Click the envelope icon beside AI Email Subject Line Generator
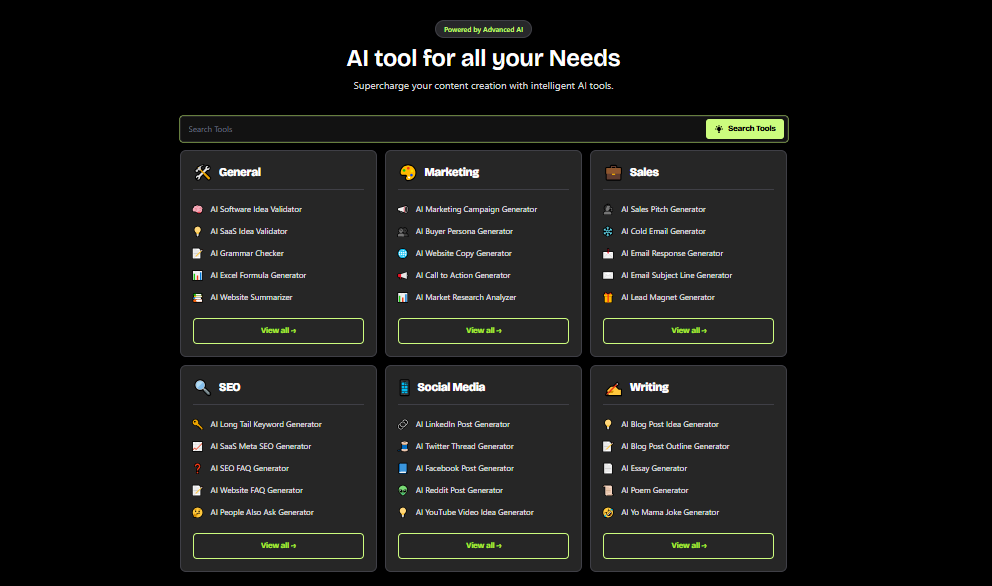The height and width of the screenshot is (586, 992). point(608,275)
